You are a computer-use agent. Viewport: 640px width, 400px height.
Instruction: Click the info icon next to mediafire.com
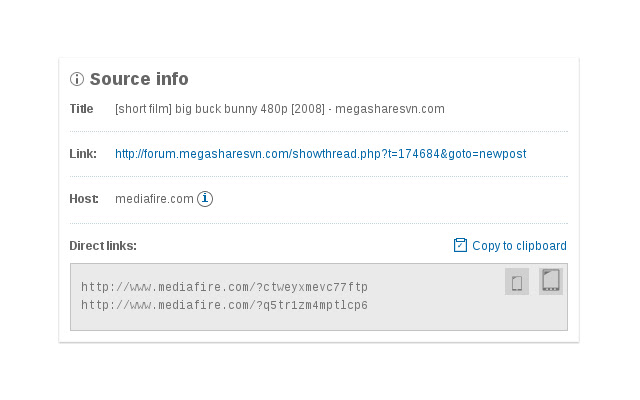pos(205,199)
